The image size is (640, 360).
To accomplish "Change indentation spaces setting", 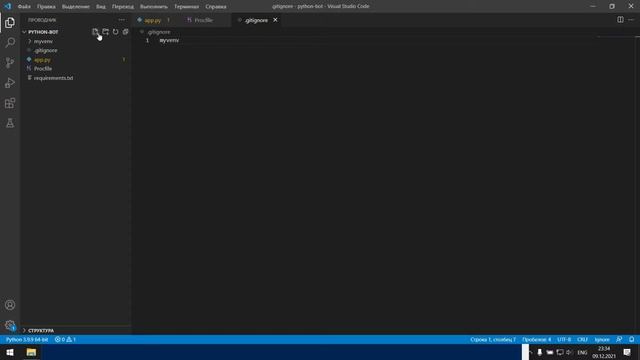I will 536,339.
